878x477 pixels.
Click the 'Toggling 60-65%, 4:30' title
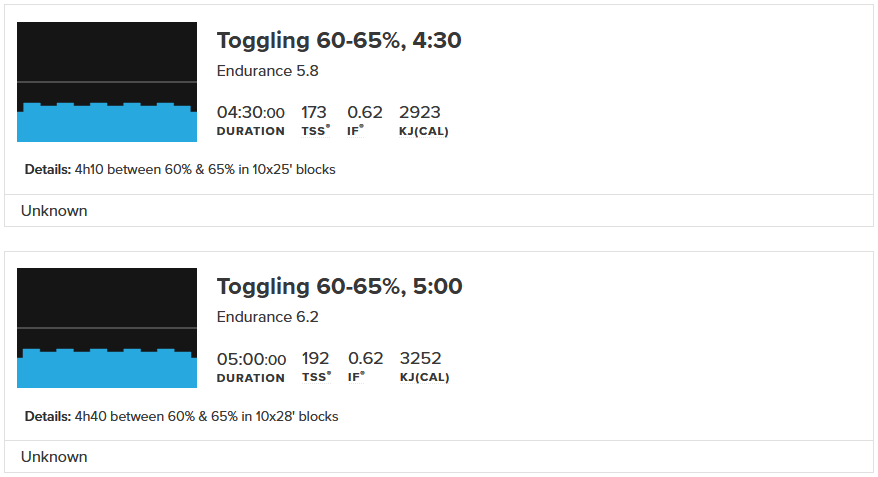point(339,41)
